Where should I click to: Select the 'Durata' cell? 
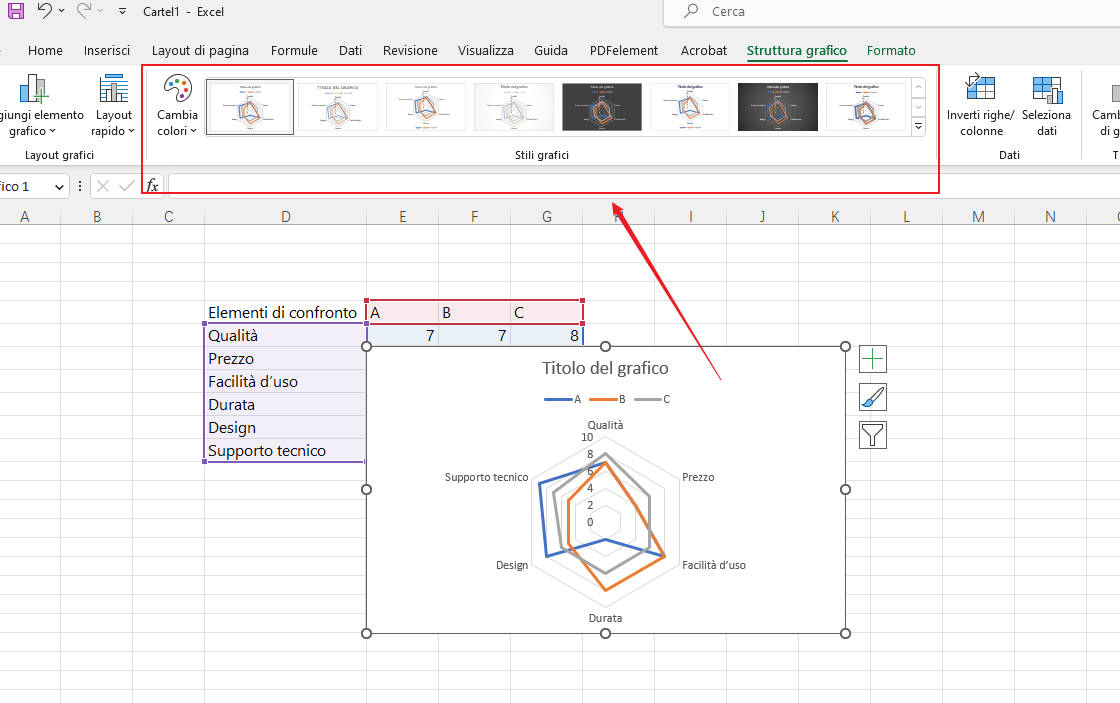pyautogui.click(x=285, y=404)
